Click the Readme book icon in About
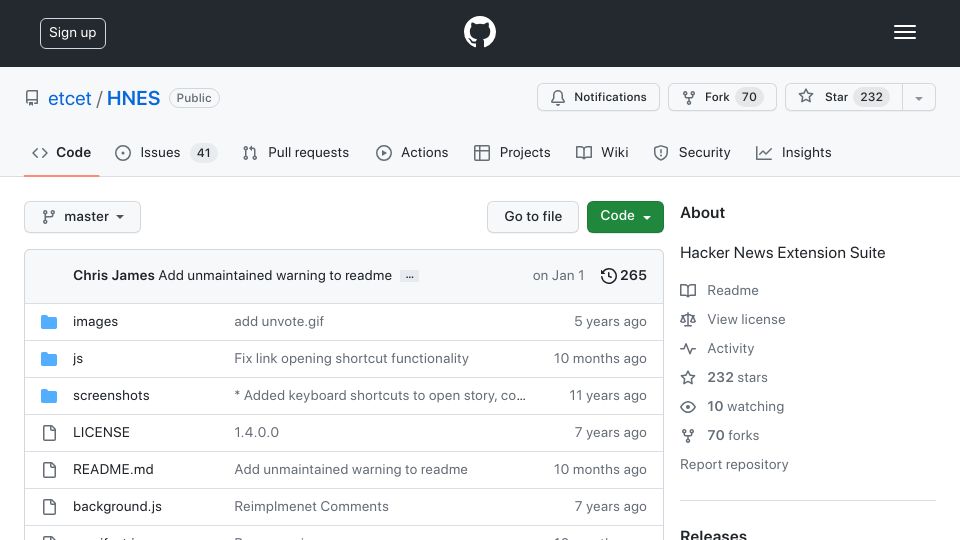 [688, 290]
